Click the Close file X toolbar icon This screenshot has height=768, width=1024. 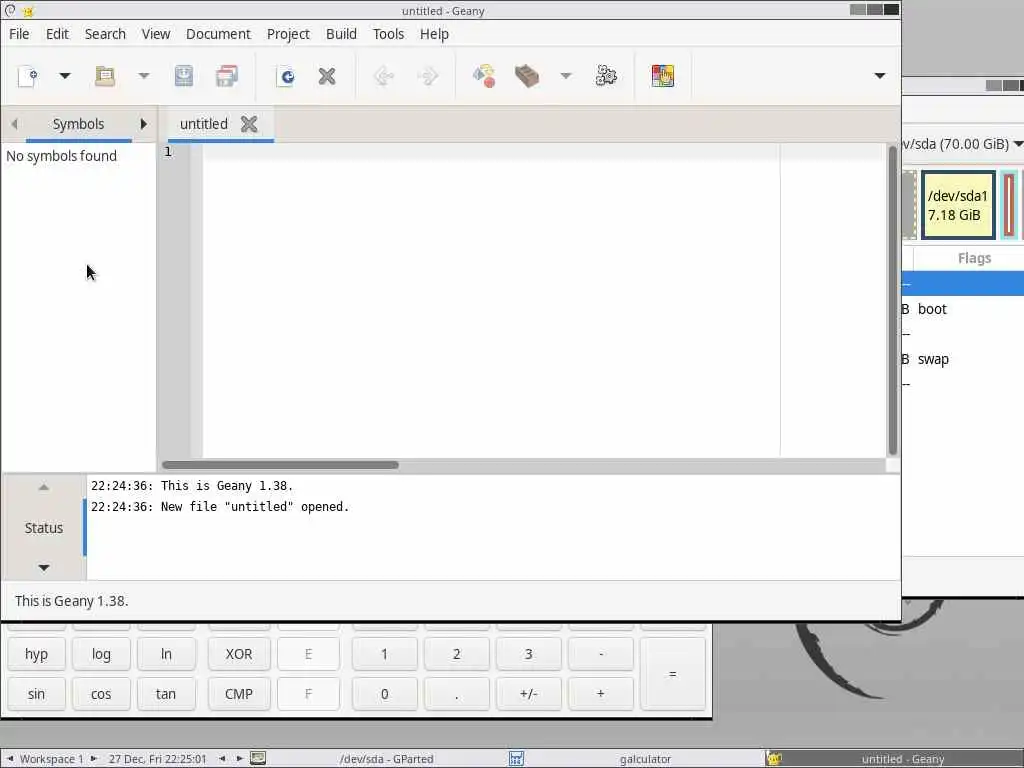(x=327, y=76)
